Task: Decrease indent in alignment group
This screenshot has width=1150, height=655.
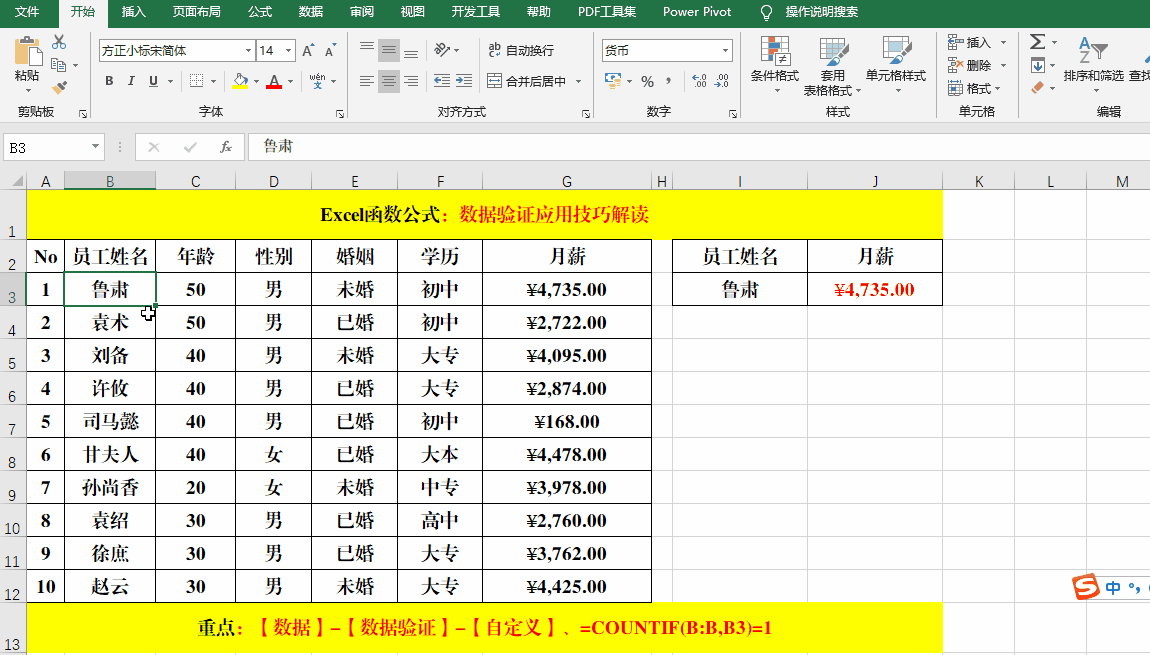Action: click(x=442, y=81)
